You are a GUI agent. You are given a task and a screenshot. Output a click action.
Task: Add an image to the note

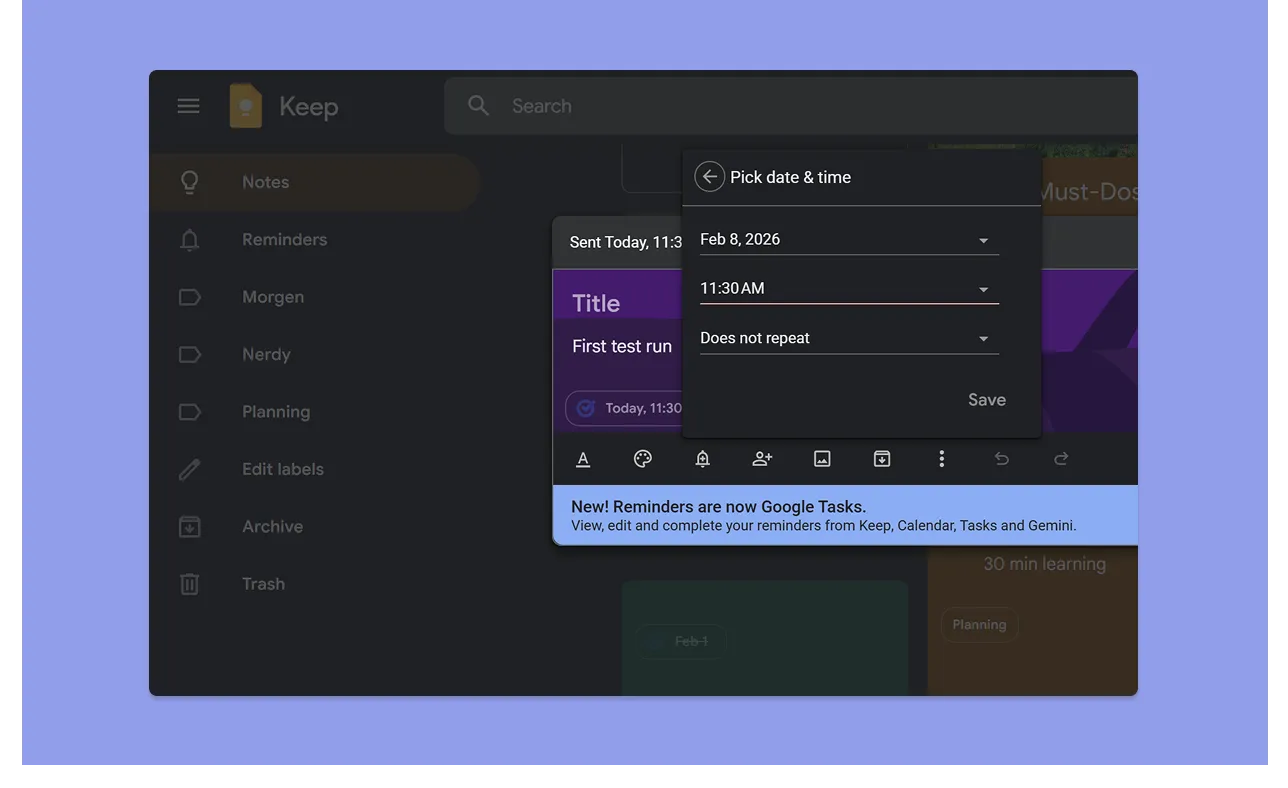coord(822,458)
